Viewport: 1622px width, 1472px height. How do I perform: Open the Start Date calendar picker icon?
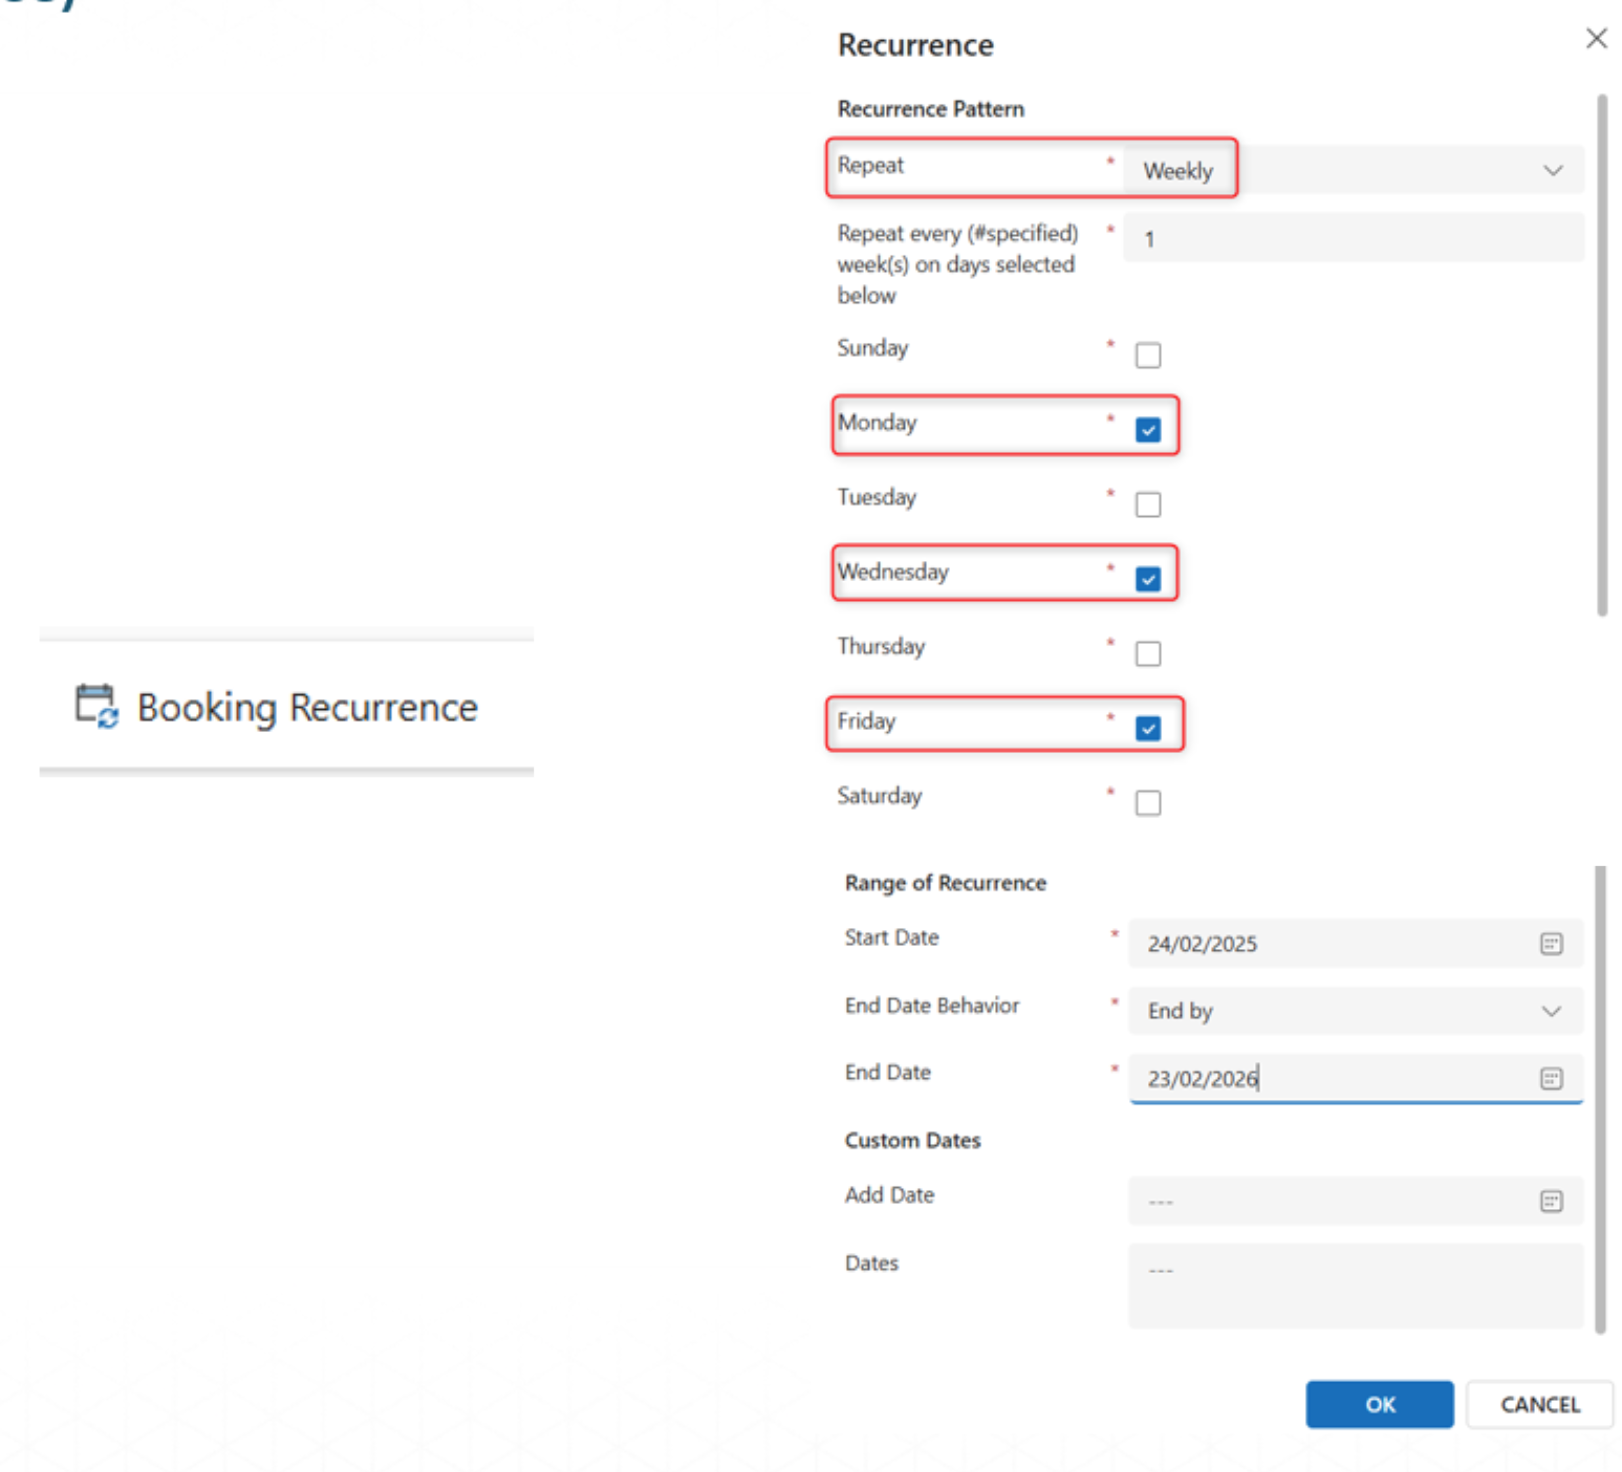pos(1550,943)
